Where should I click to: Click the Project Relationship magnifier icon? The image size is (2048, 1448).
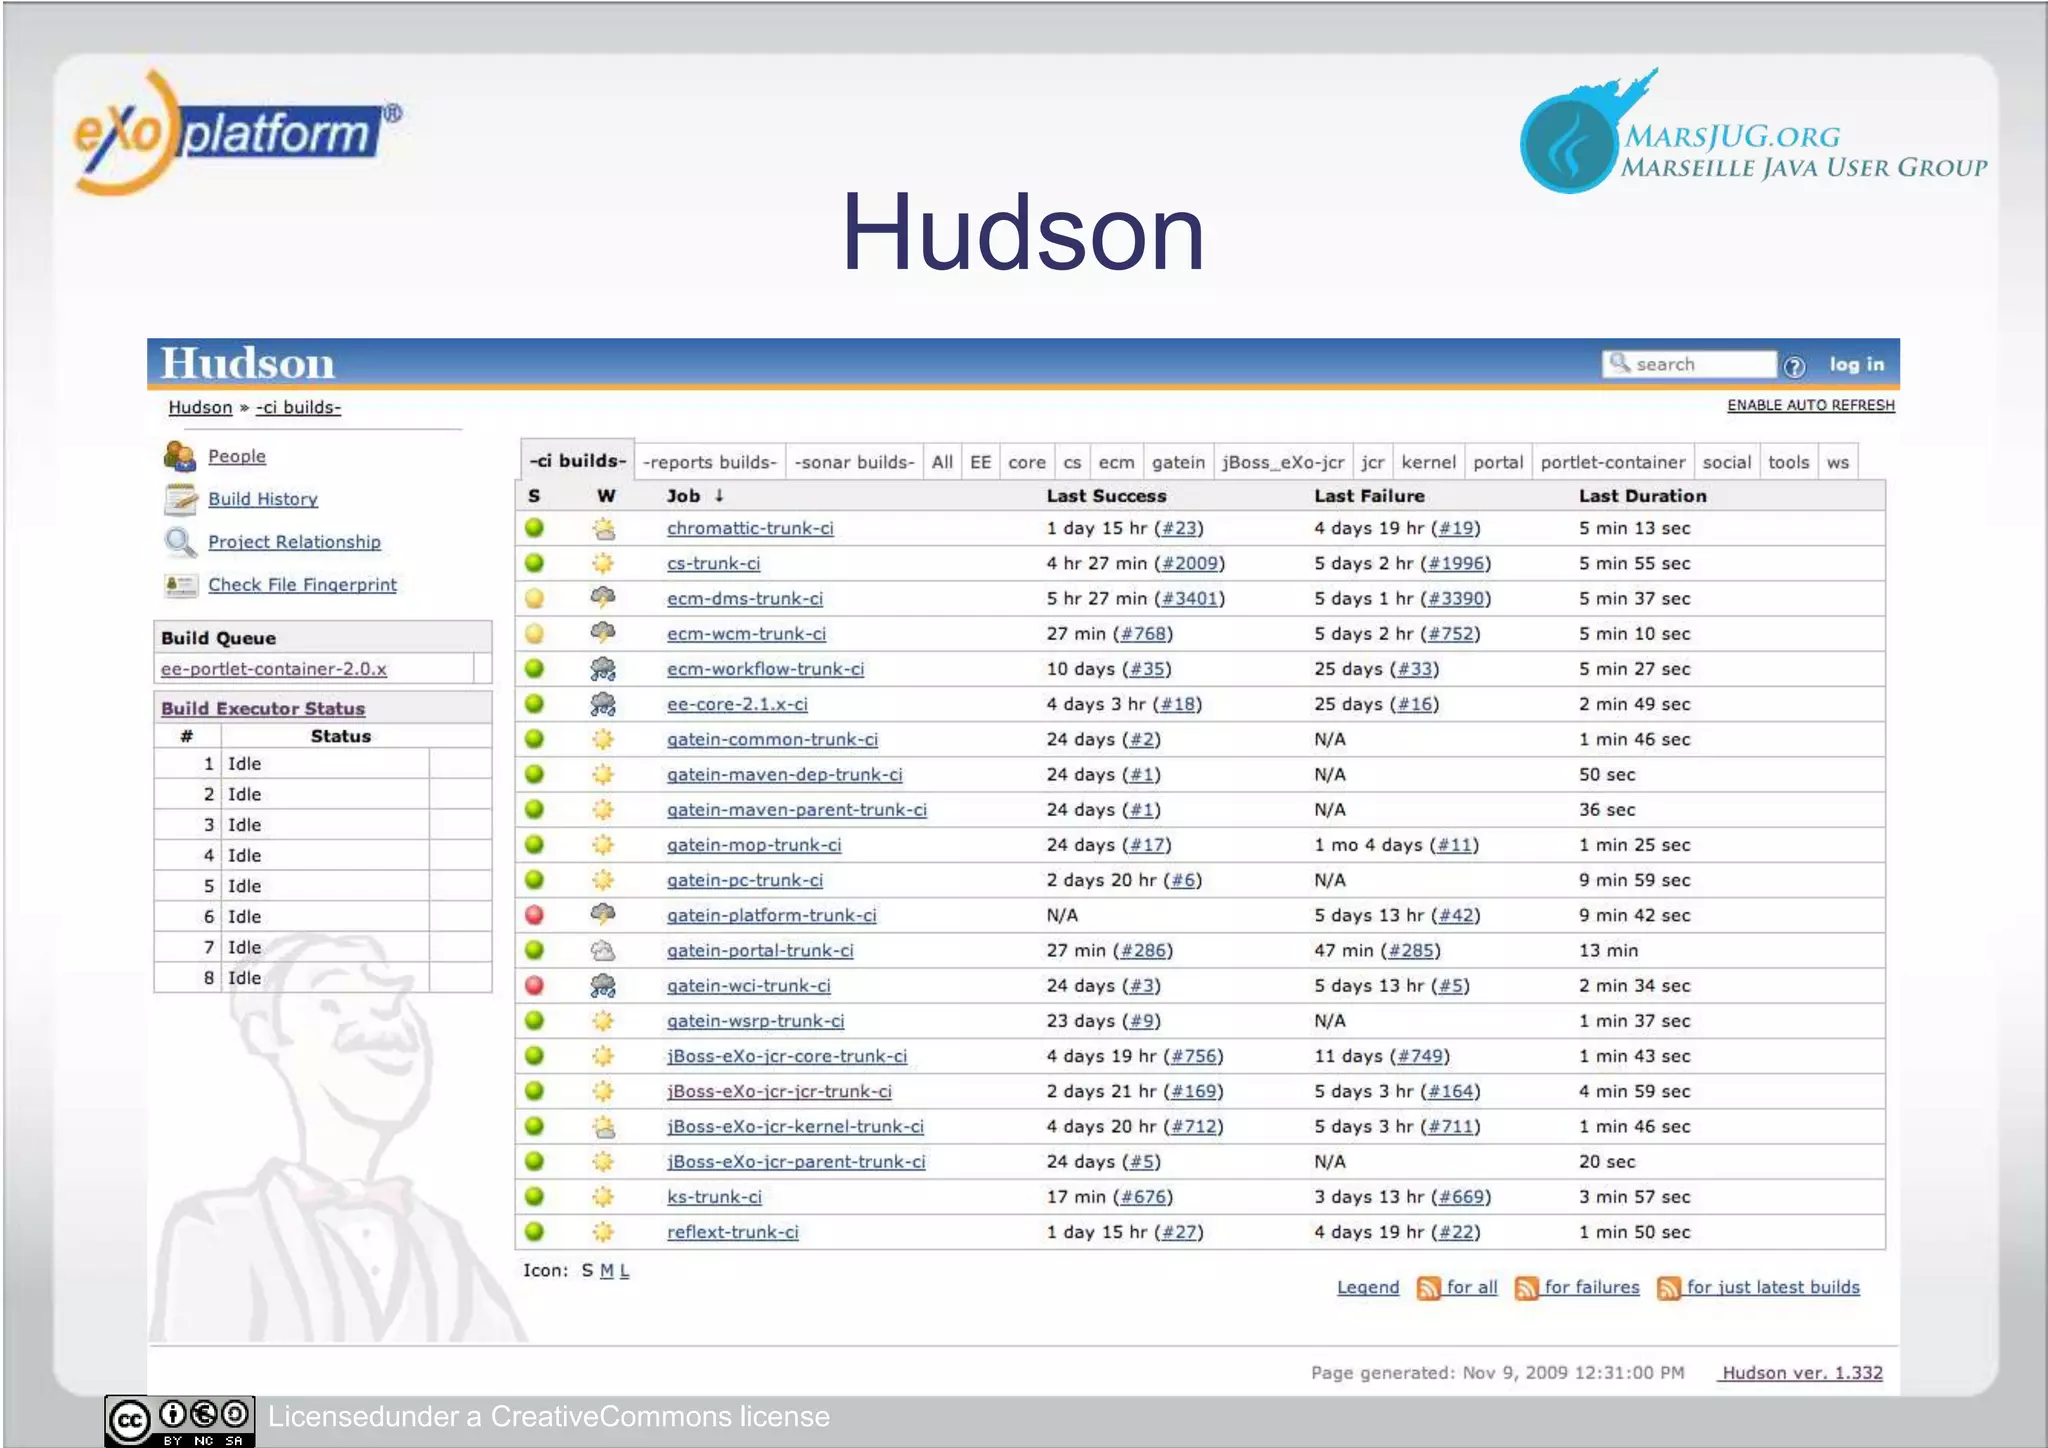tap(180, 541)
